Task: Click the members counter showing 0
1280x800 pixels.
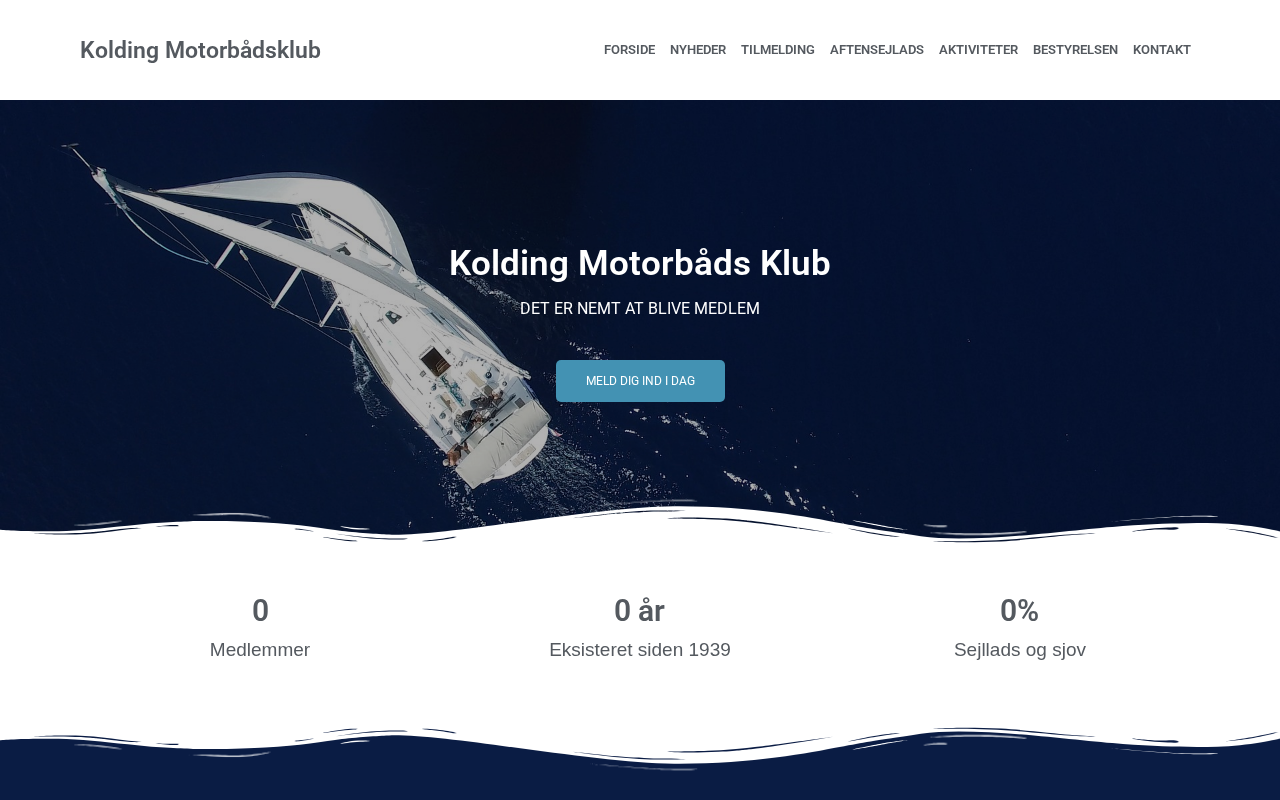Action: [260, 610]
